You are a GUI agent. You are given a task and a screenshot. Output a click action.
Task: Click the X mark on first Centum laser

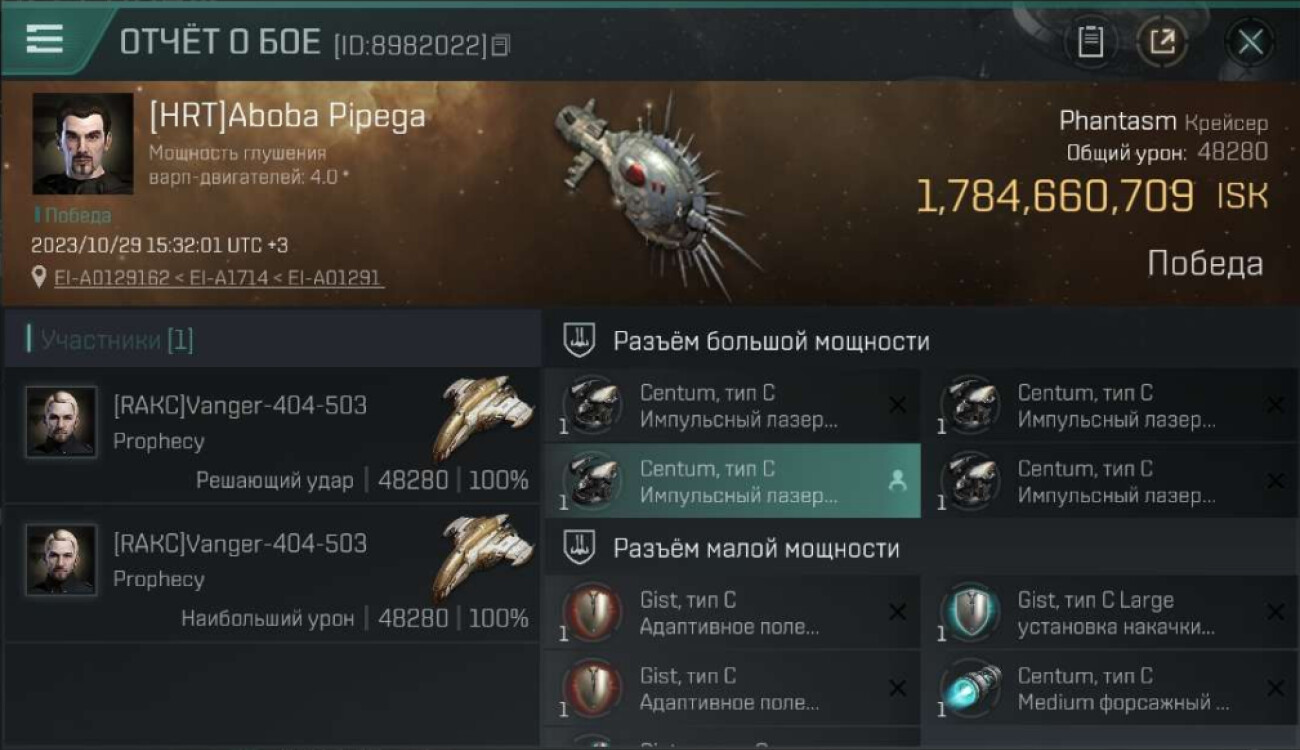pyautogui.click(x=897, y=405)
